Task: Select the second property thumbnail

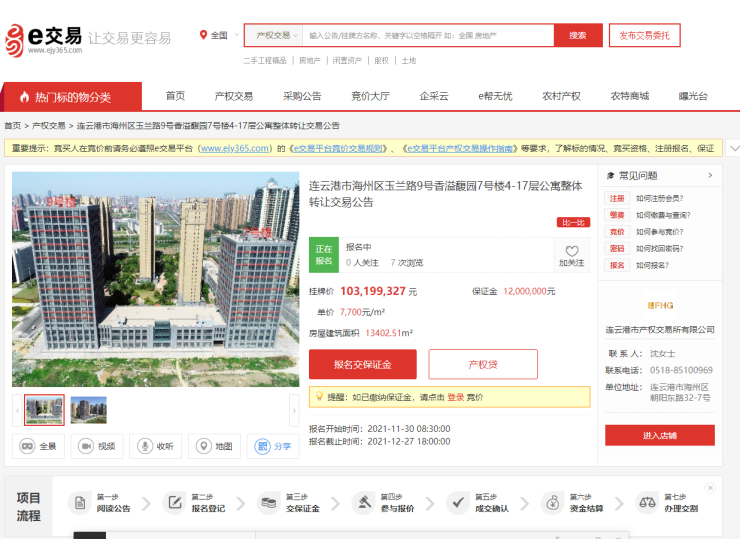Action: (x=88, y=410)
